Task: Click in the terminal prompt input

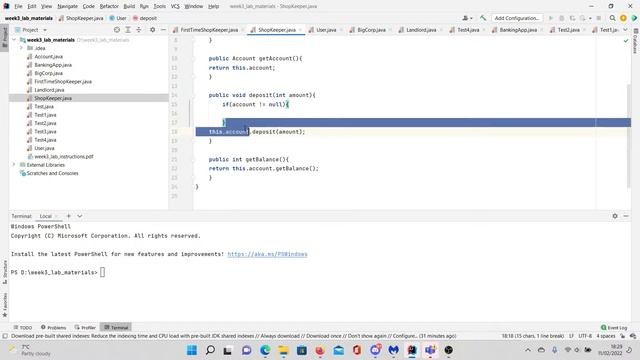Action: (x=102, y=272)
